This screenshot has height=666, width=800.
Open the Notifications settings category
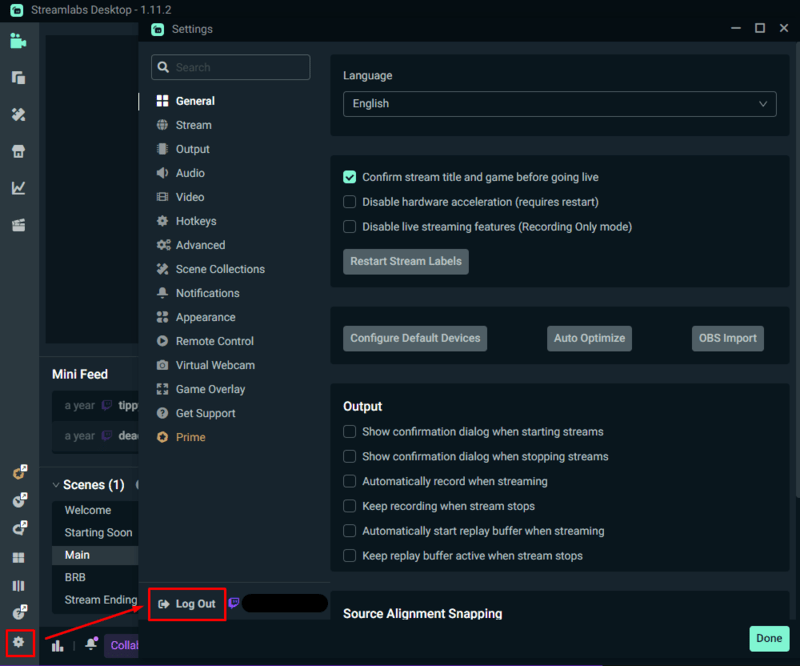tap(198, 293)
